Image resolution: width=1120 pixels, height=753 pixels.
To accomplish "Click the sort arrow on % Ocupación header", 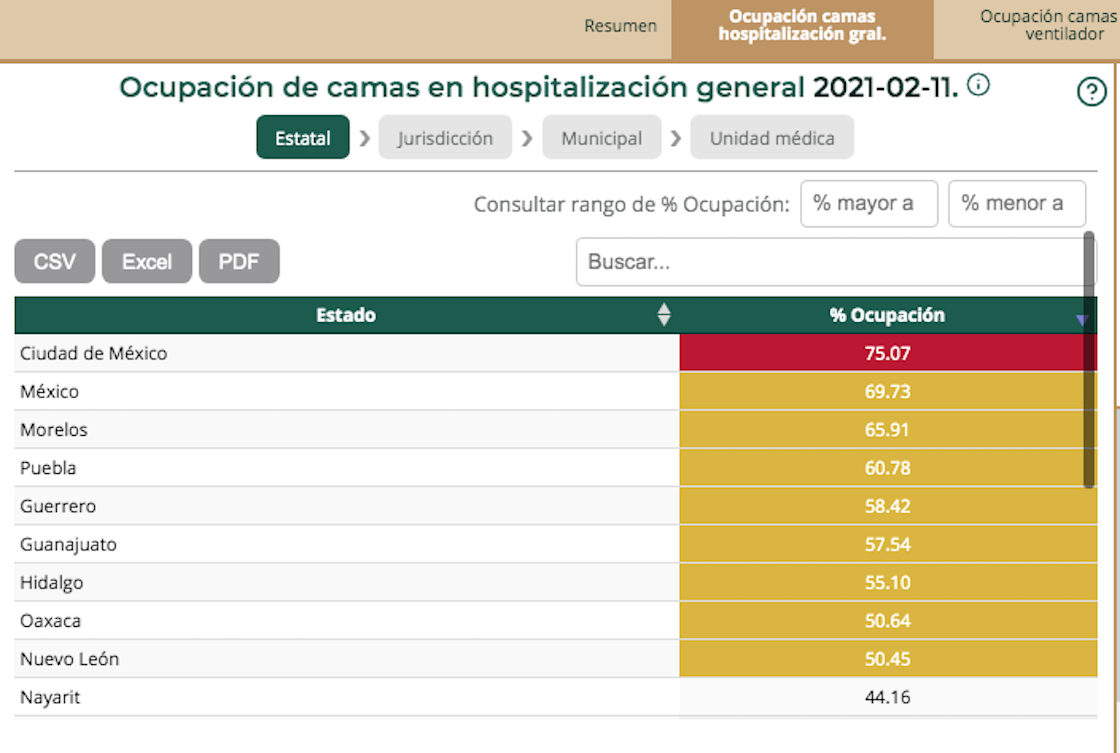I will pos(1082,318).
